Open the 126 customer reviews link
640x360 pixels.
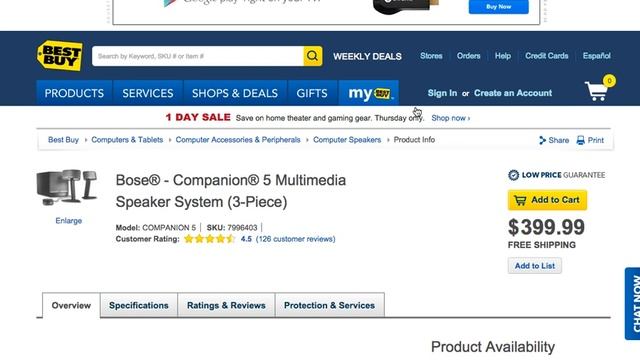296,239
